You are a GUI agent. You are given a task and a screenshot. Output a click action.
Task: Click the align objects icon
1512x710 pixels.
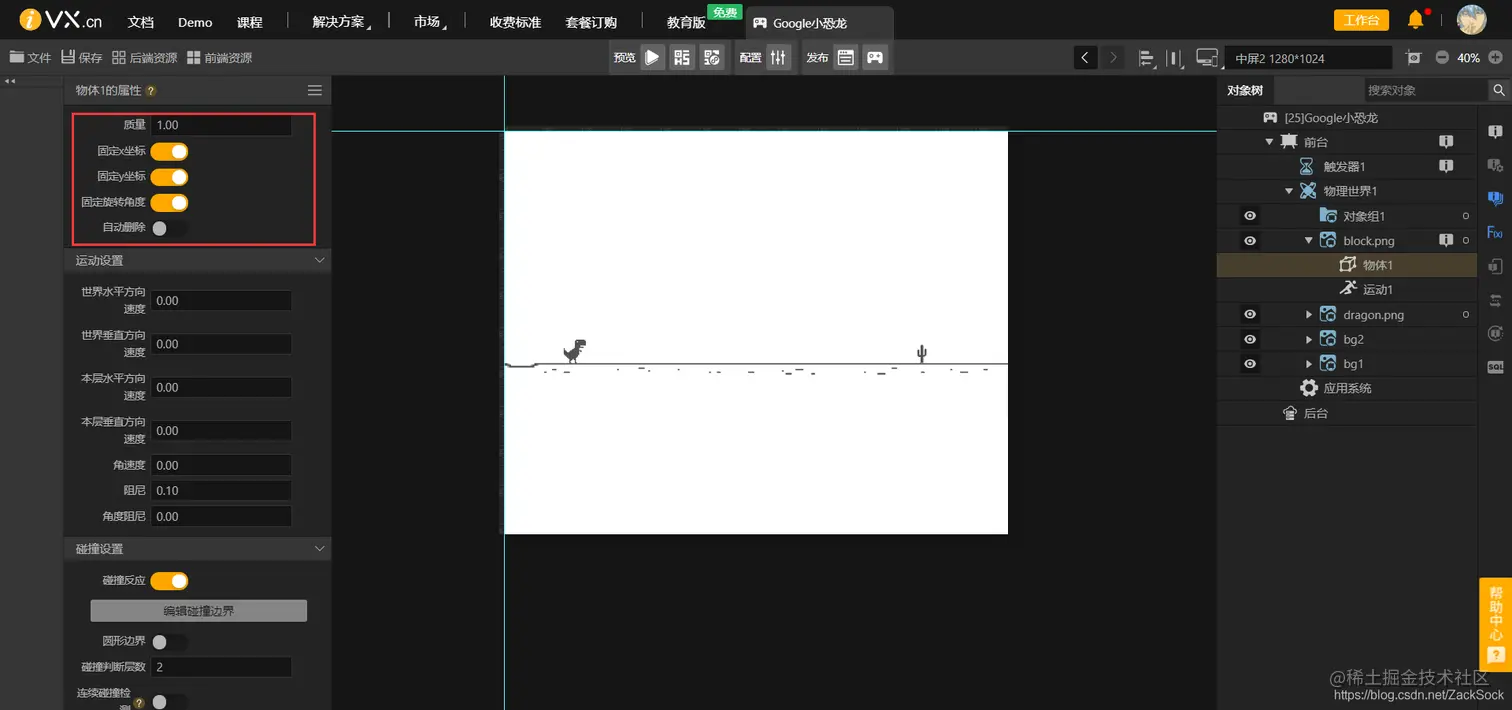(1146, 58)
